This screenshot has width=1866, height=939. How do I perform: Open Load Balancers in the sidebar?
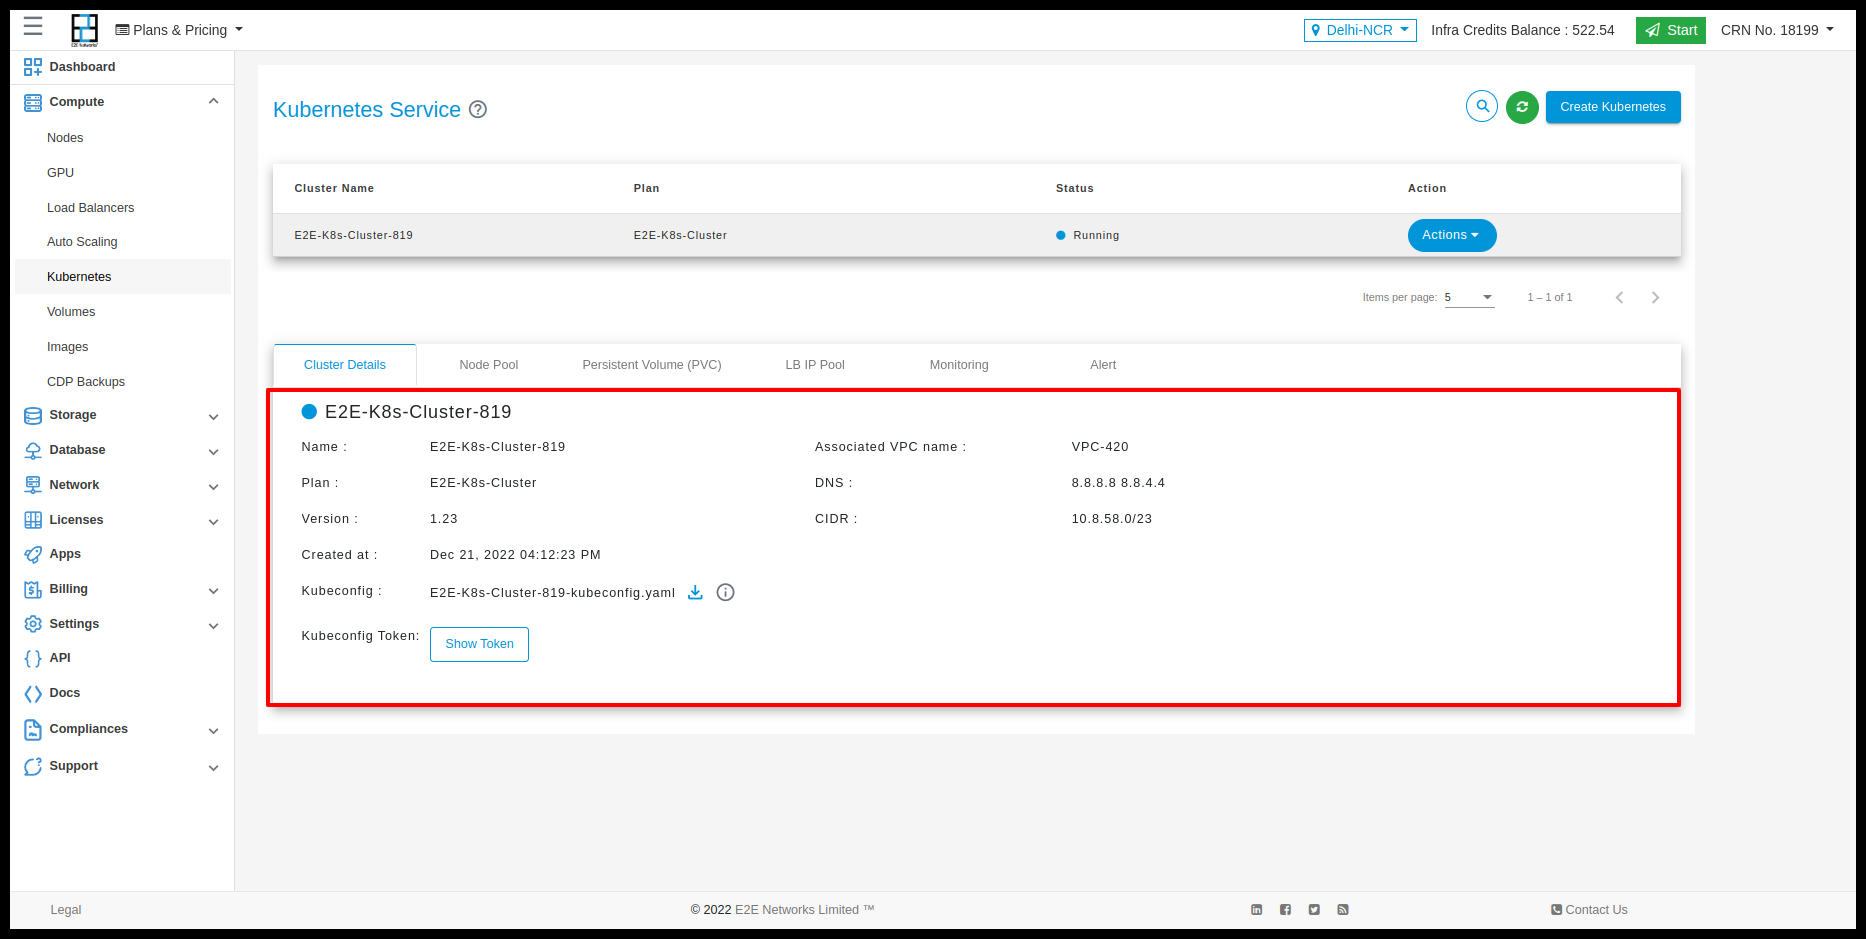(90, 208)
